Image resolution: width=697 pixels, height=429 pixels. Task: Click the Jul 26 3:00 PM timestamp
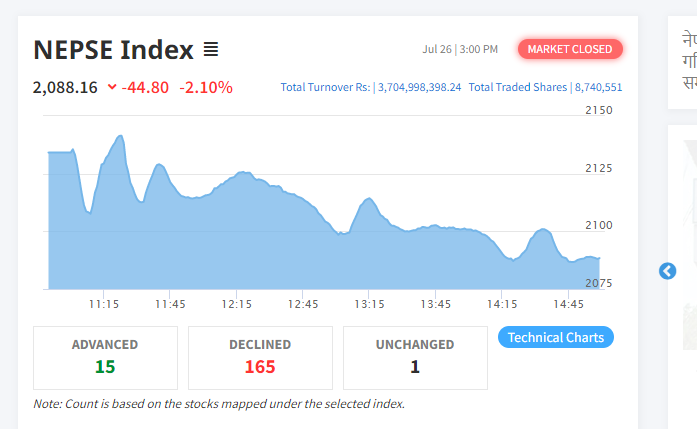[x=460, y=49]
